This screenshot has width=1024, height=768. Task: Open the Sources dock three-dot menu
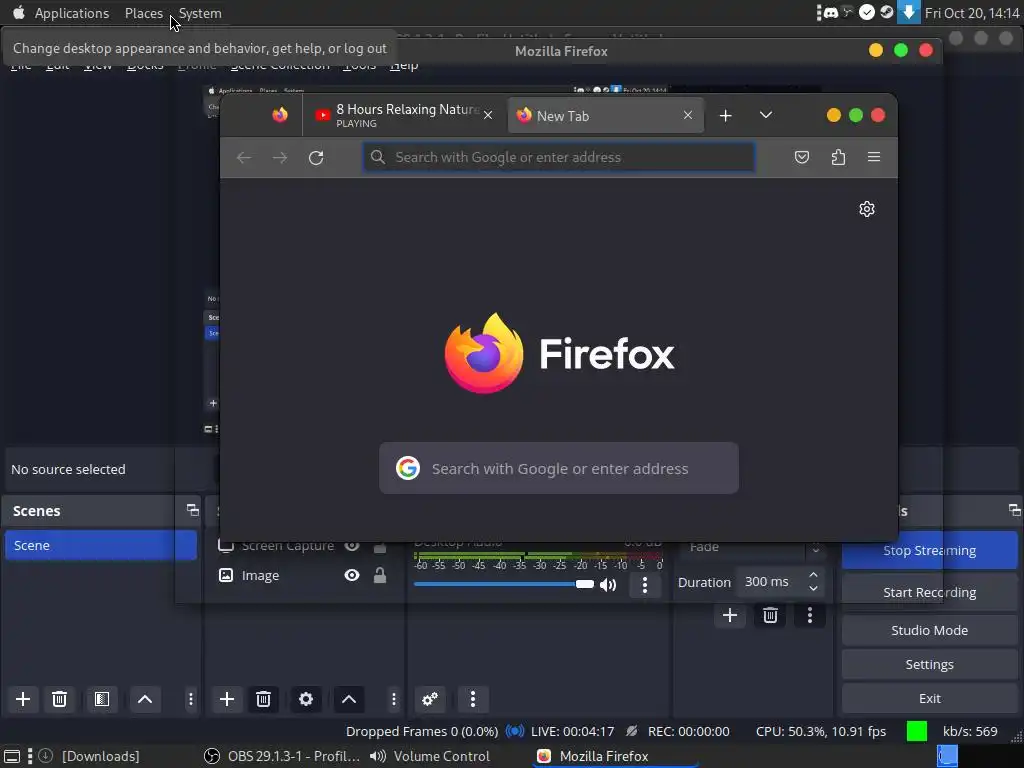coord(394,699)
